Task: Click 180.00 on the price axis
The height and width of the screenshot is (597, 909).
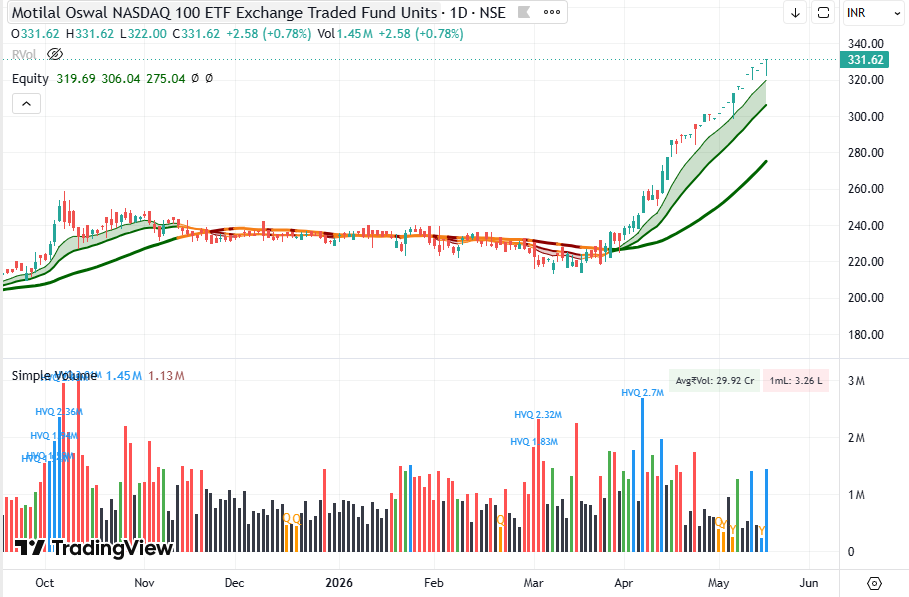Action: [x=866, y=334]
